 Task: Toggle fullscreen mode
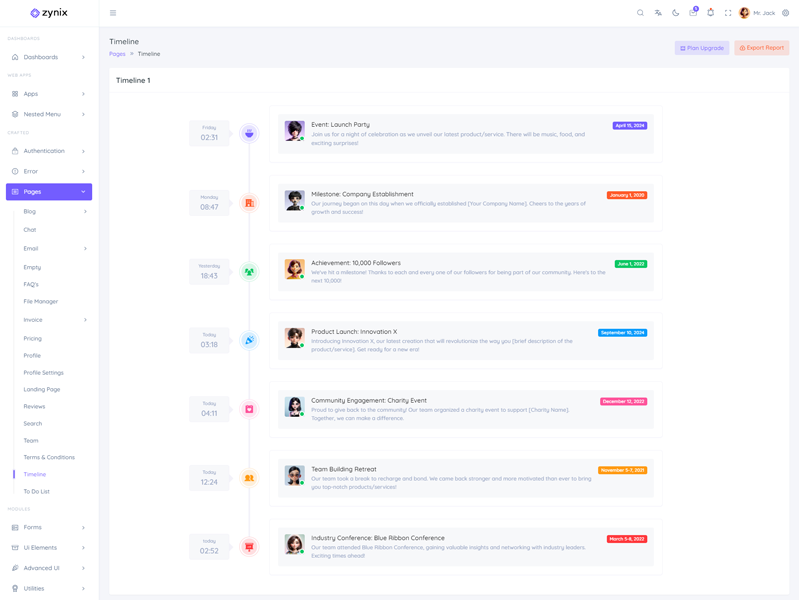coord(728,13)
